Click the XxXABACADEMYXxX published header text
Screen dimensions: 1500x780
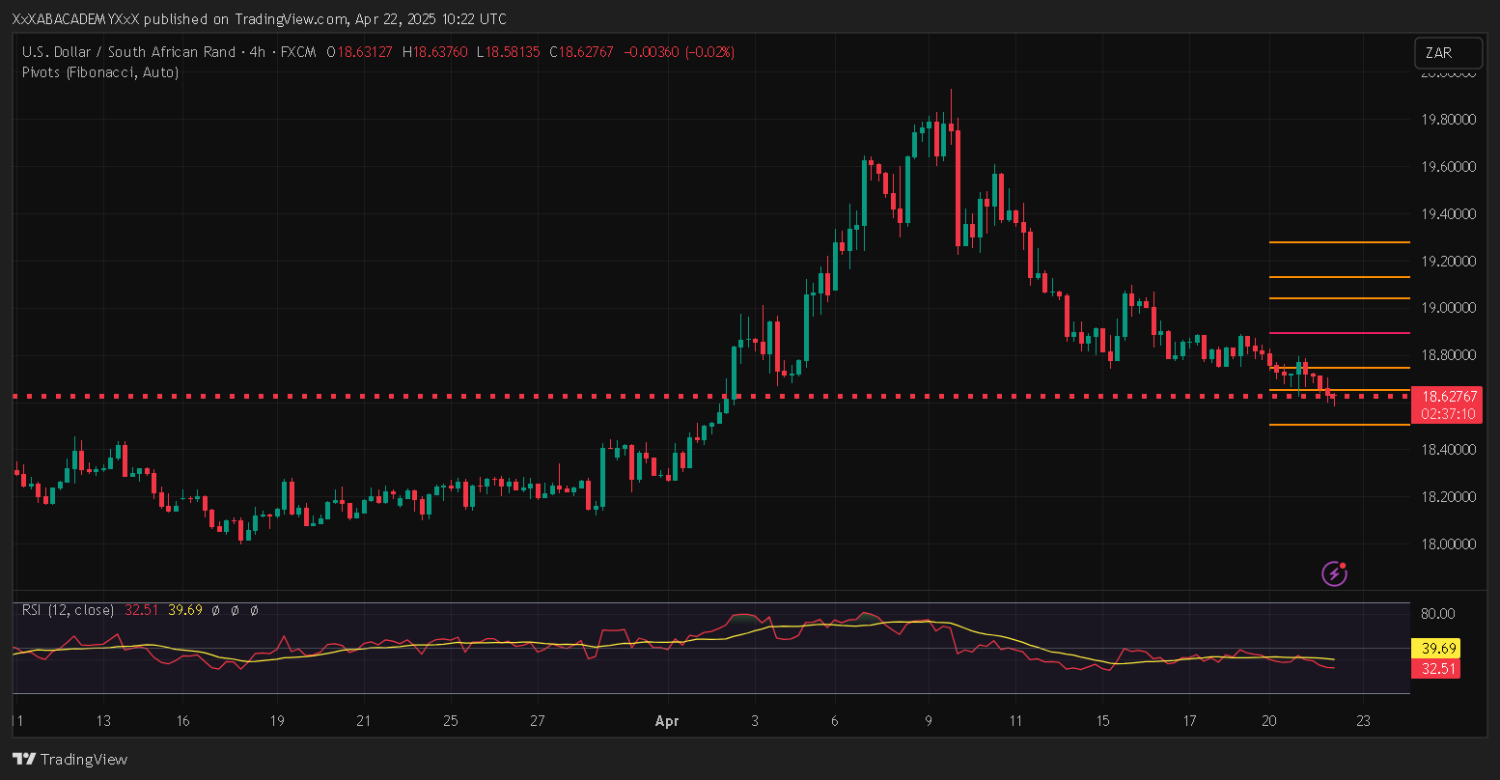[x=258, y=19]
